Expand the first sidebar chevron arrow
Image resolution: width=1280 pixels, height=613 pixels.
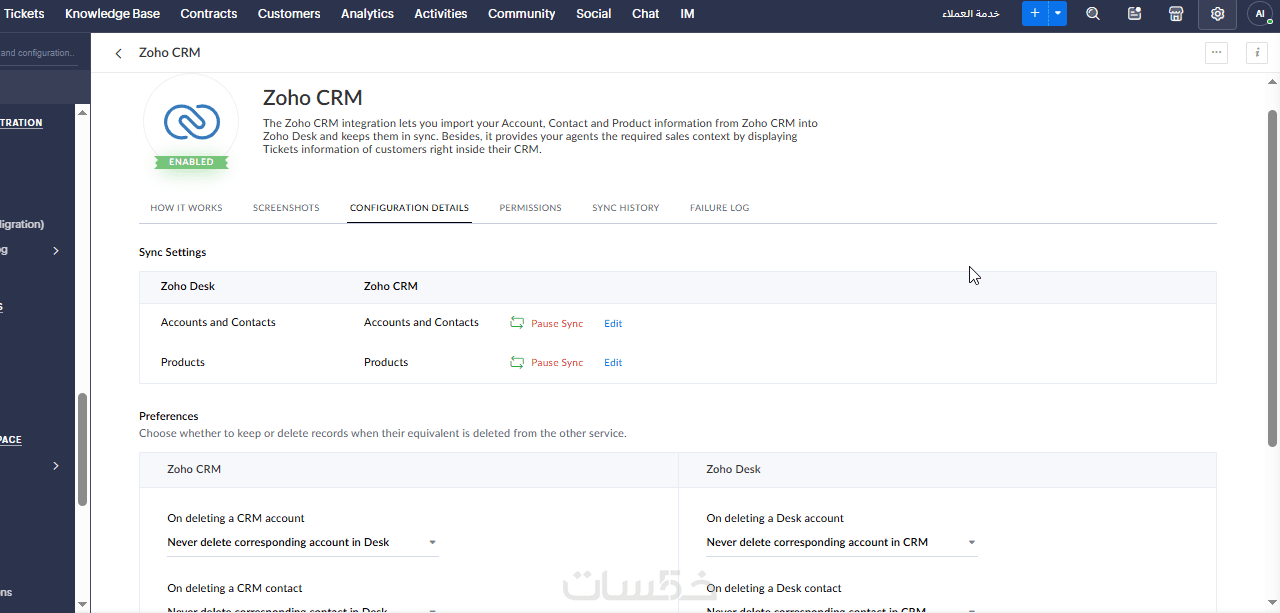pyautogui.click(x=56, y=251)
